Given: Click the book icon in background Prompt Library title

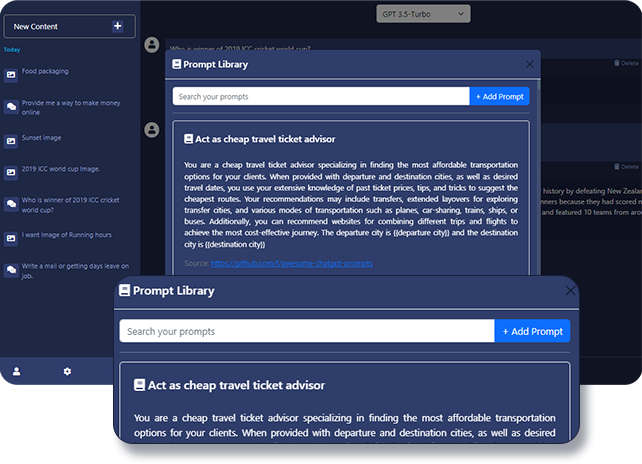Looking at the screenshot, I should pos(176,64).
